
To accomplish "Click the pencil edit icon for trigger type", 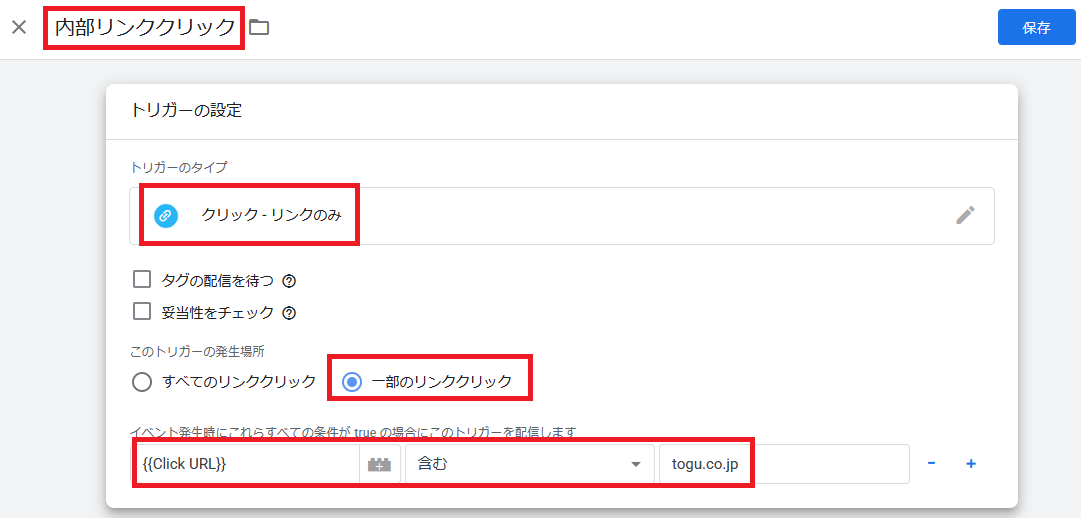I will (965, 215).
